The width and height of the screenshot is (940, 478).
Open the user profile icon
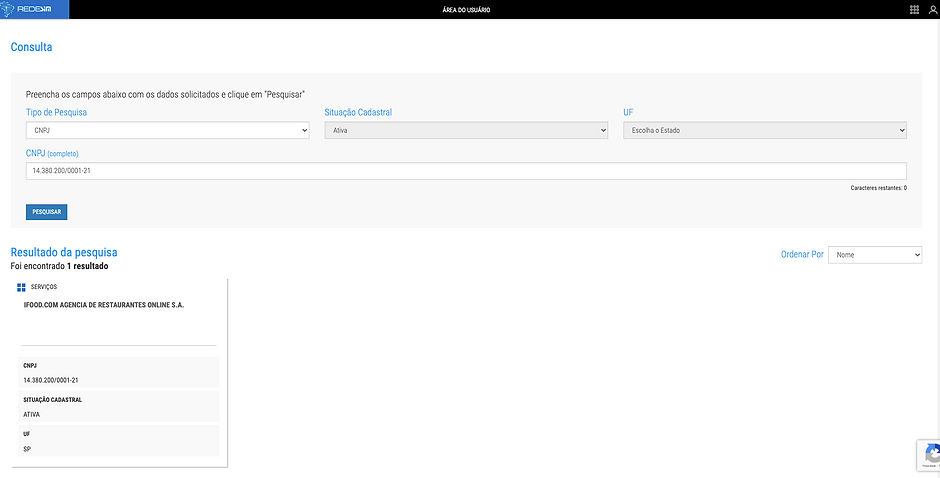[x=933, y=10]
